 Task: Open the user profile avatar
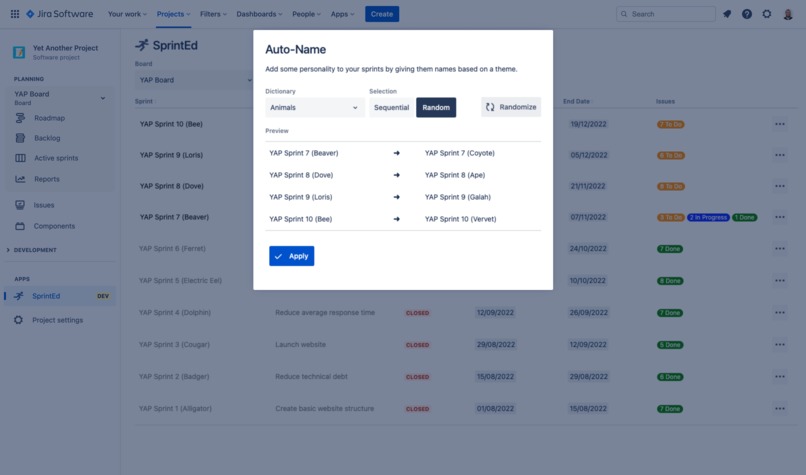coord(788,14)
